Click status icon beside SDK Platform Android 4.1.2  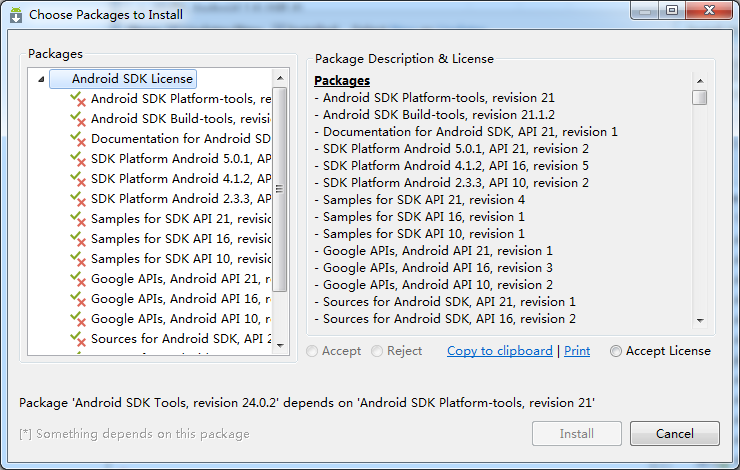(x=78, y=179)
